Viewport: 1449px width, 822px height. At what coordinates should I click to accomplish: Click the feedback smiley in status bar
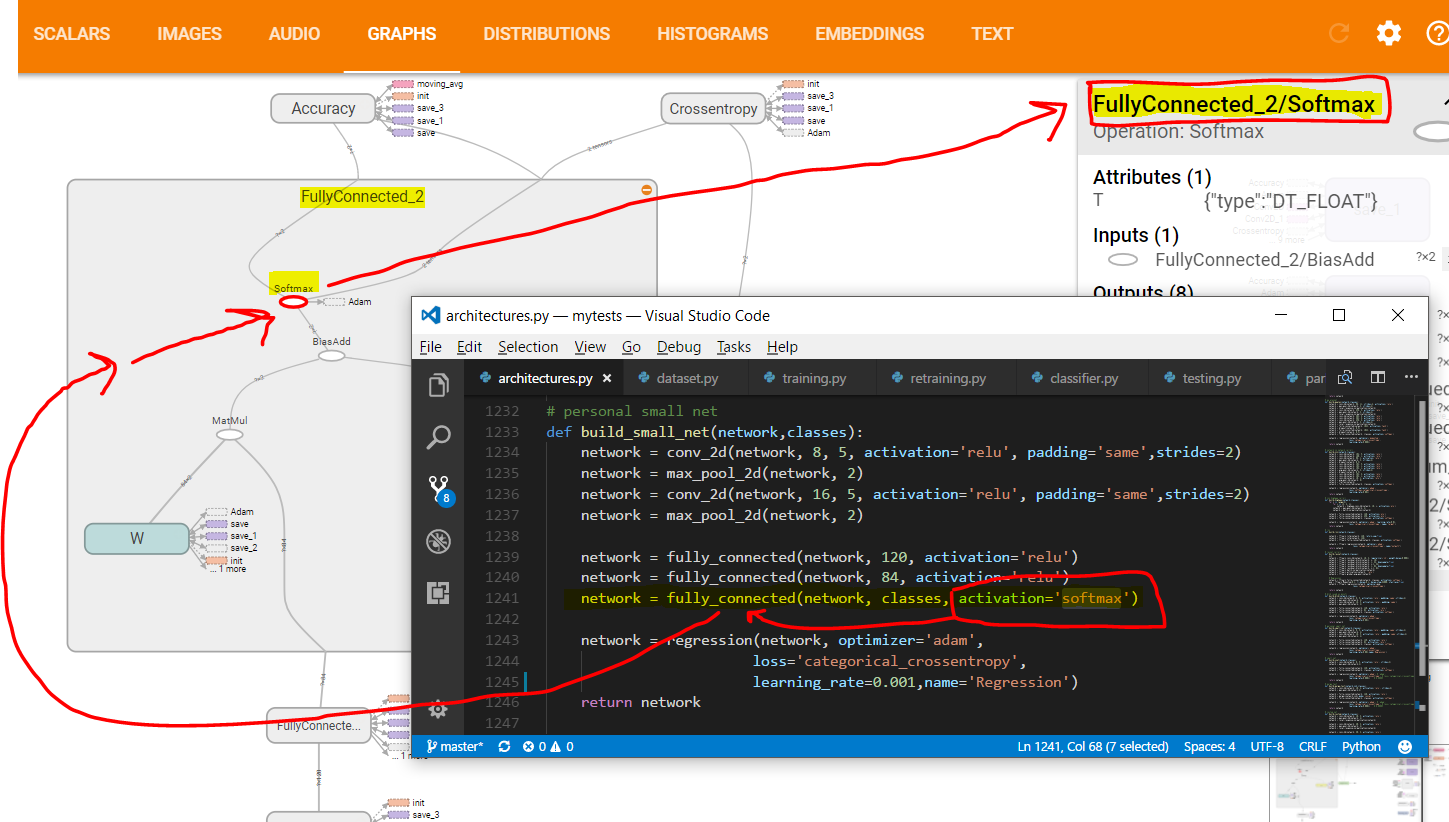tap(1405, 746)
